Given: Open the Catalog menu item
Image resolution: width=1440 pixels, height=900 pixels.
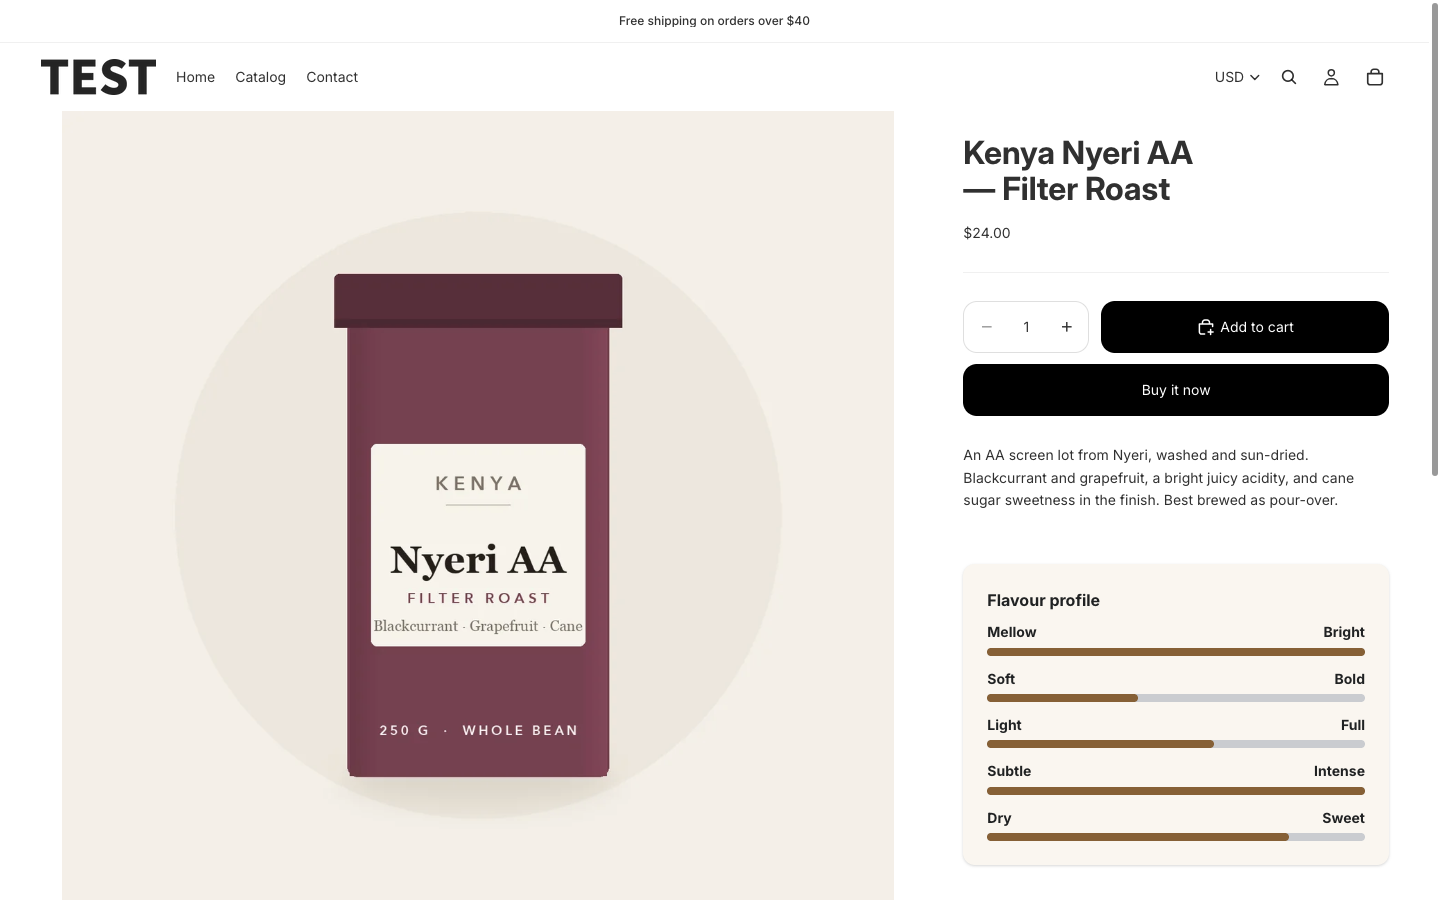Looking at the screenshot, I should tap(260, 77).
